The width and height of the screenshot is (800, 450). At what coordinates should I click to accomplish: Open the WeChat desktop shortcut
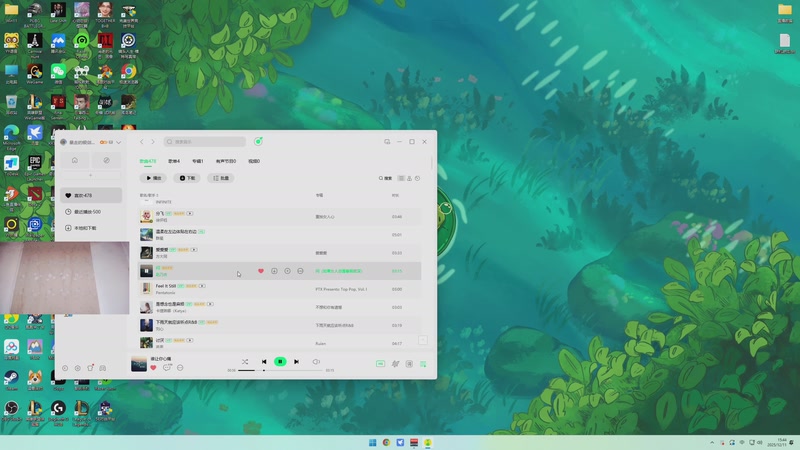pos(58,73)
